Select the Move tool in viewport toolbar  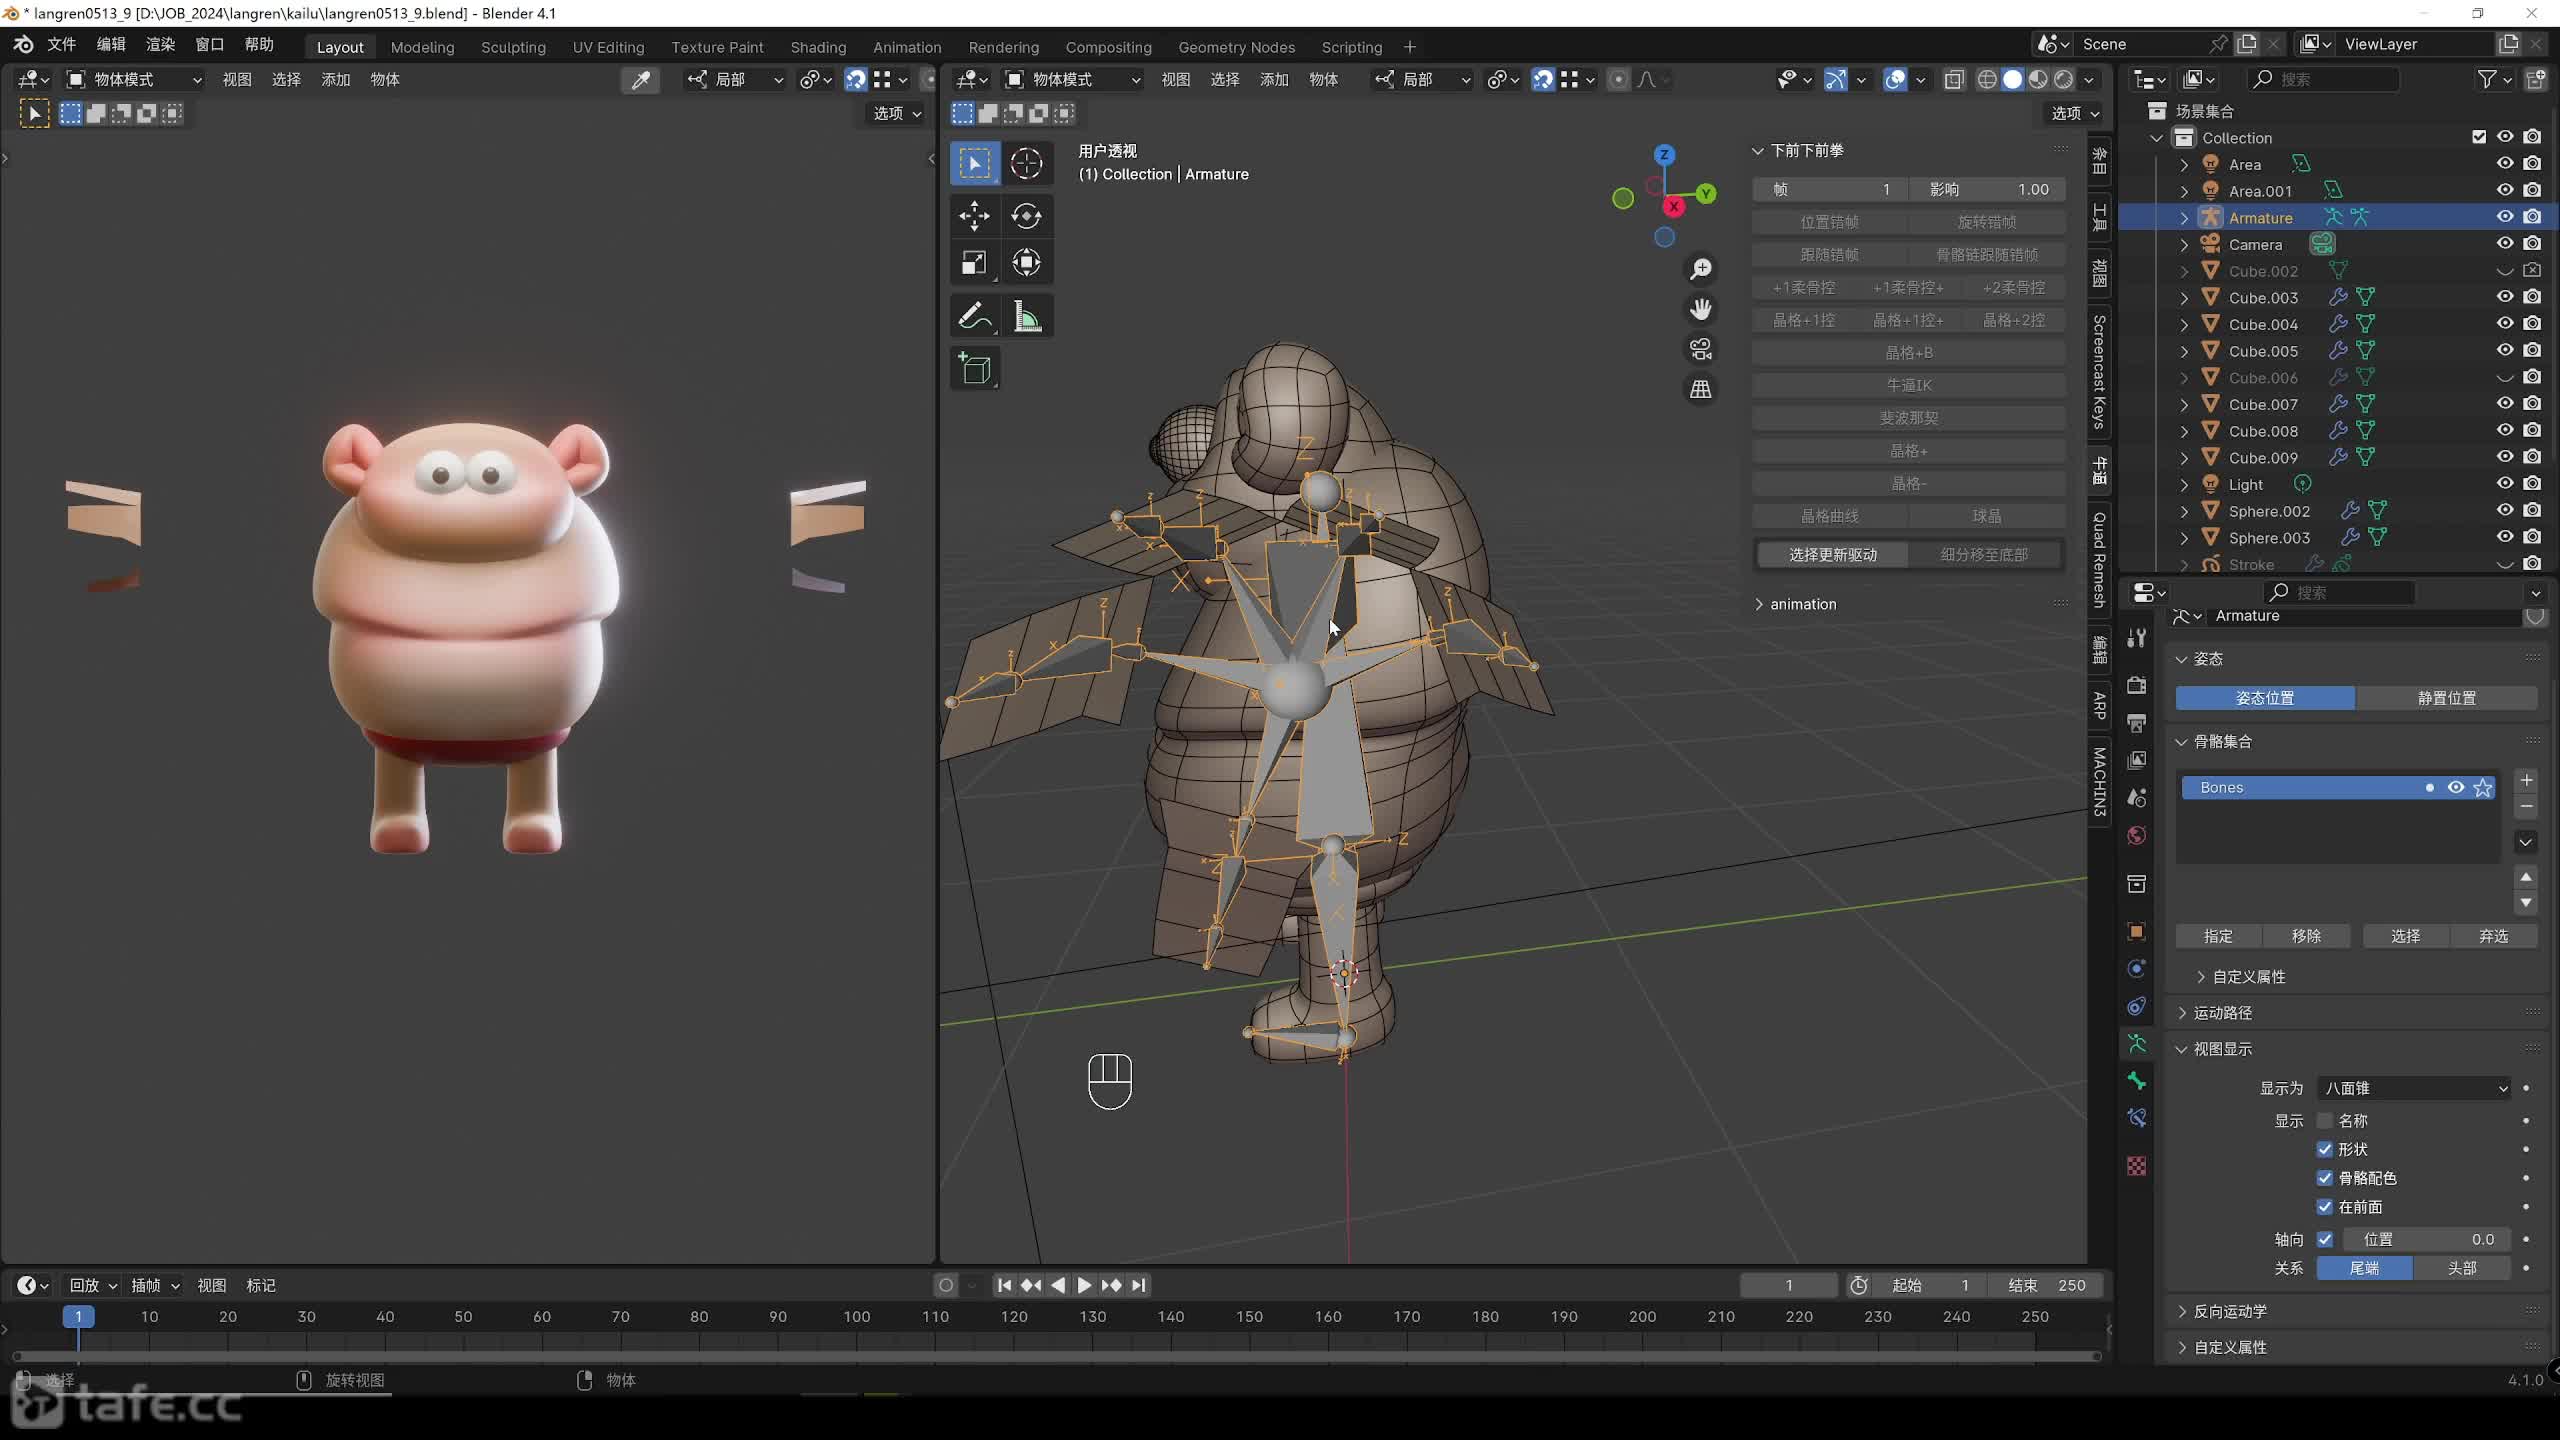974,216
